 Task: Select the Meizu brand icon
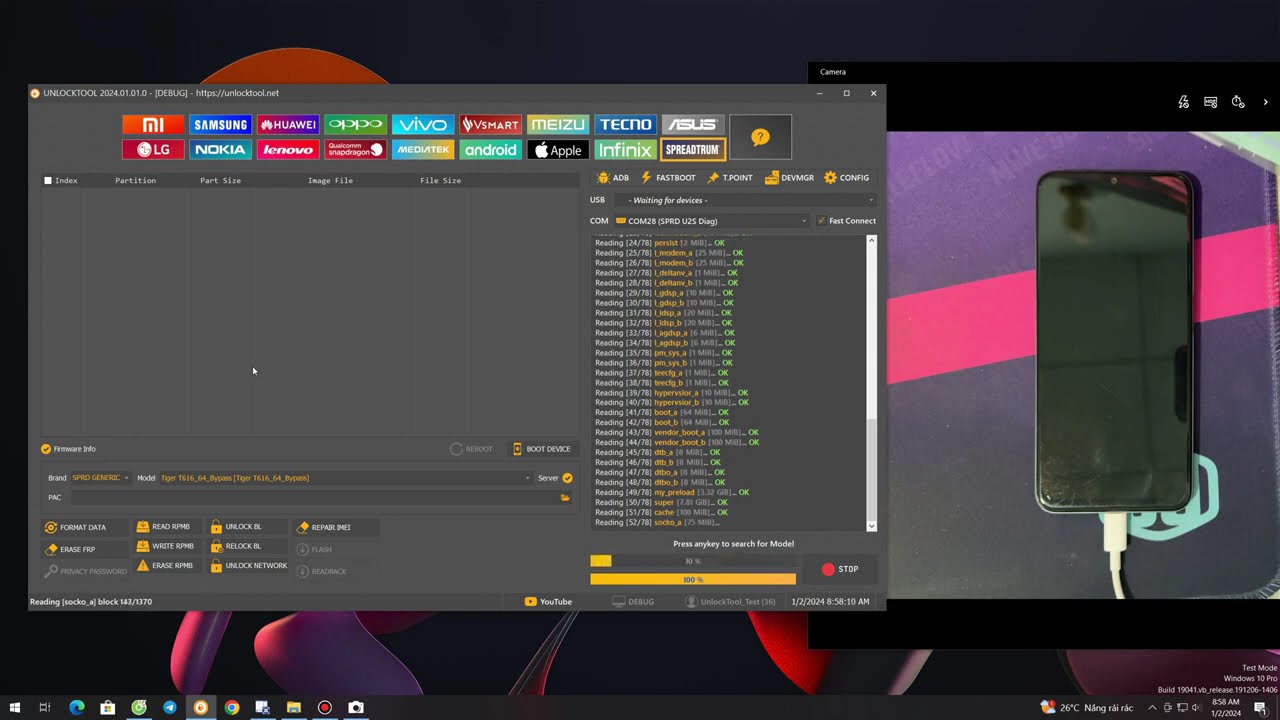[x=558, y=125]
